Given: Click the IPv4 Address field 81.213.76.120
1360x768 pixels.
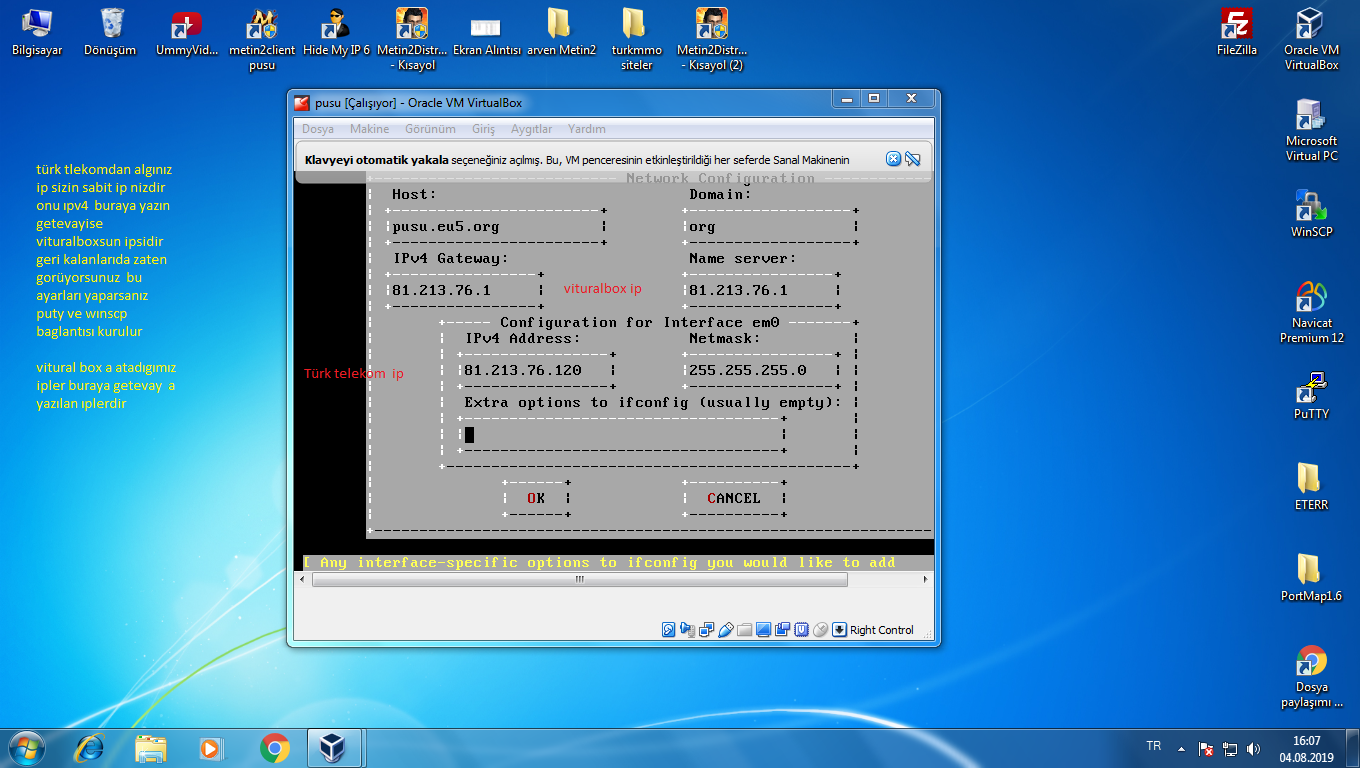Looking at the screenshot, I should click(x=538, y=371).
